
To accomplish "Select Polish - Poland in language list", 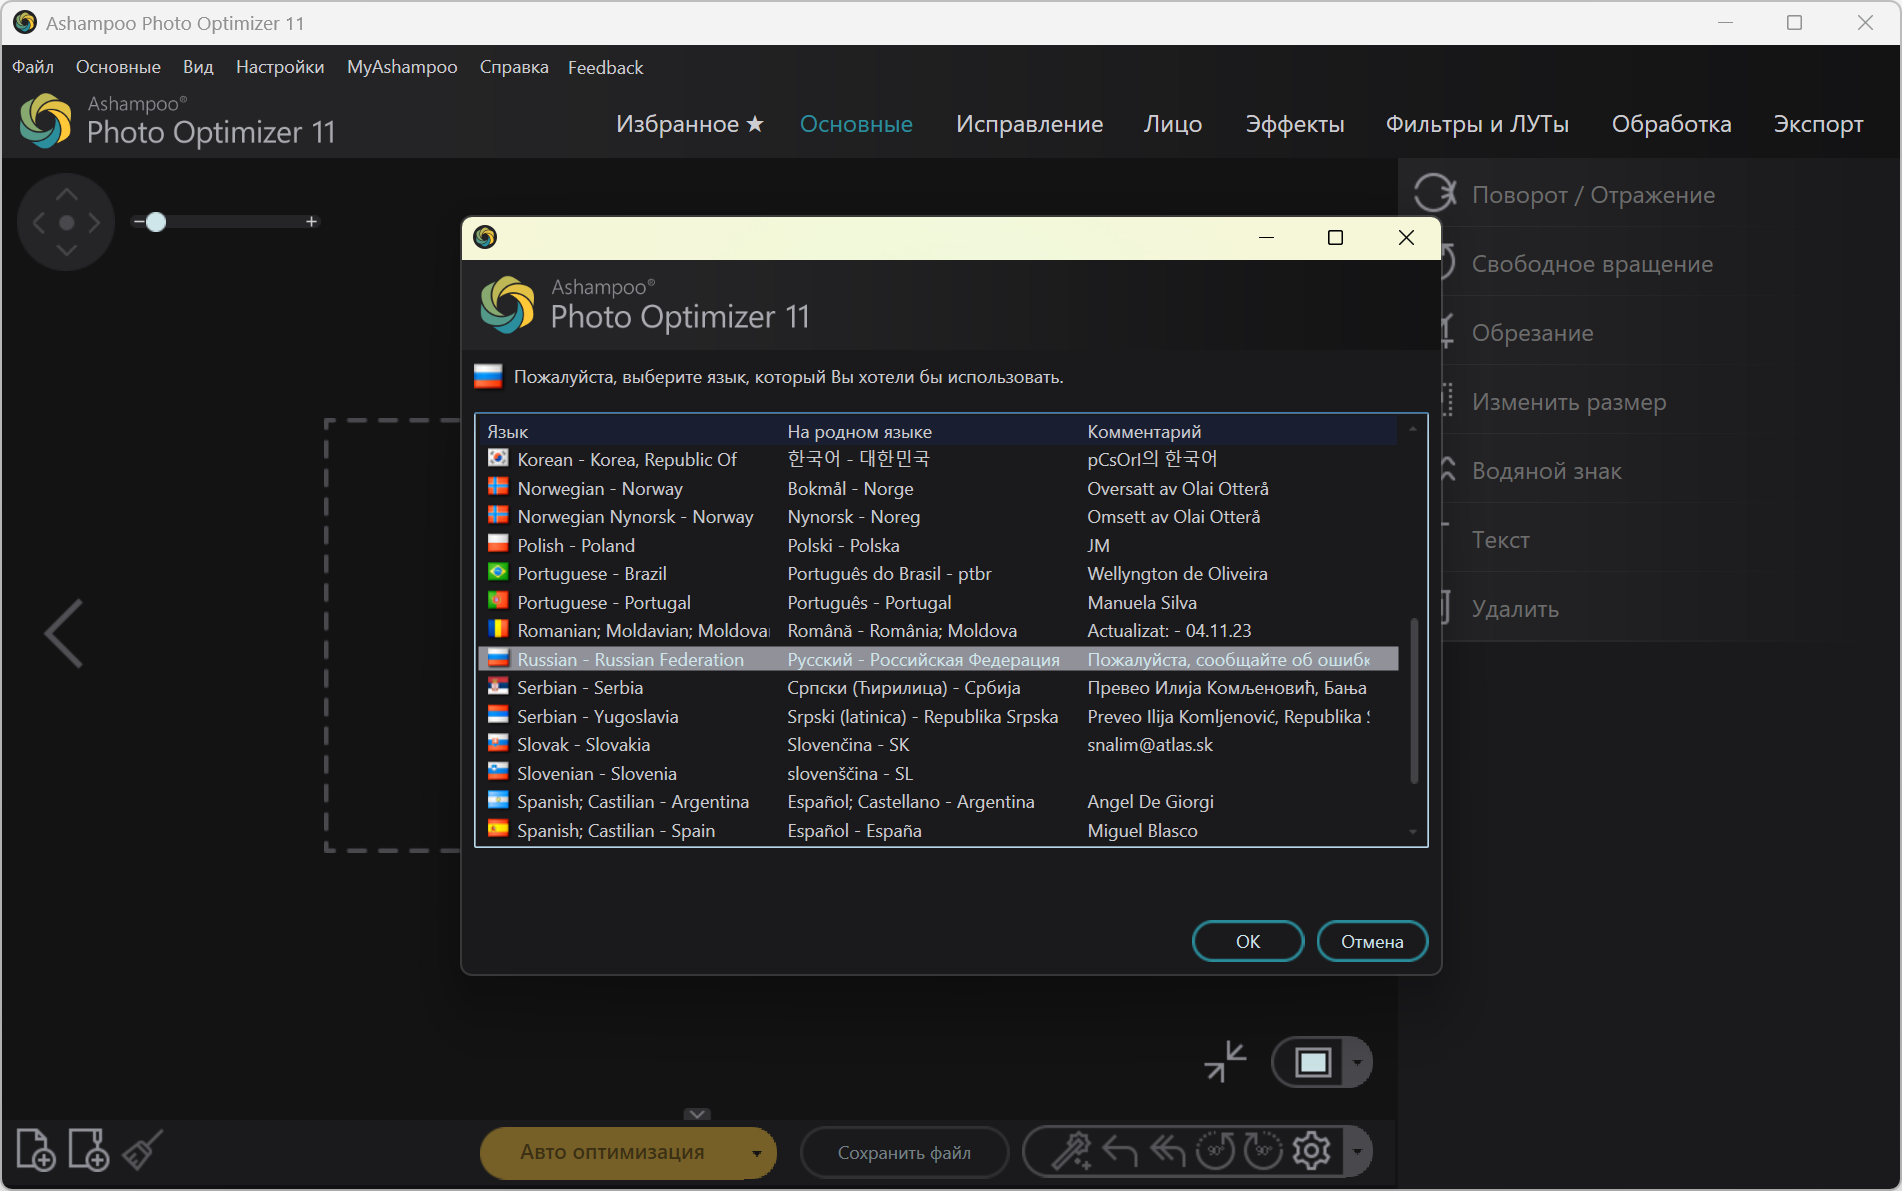I will pos(576,545).
